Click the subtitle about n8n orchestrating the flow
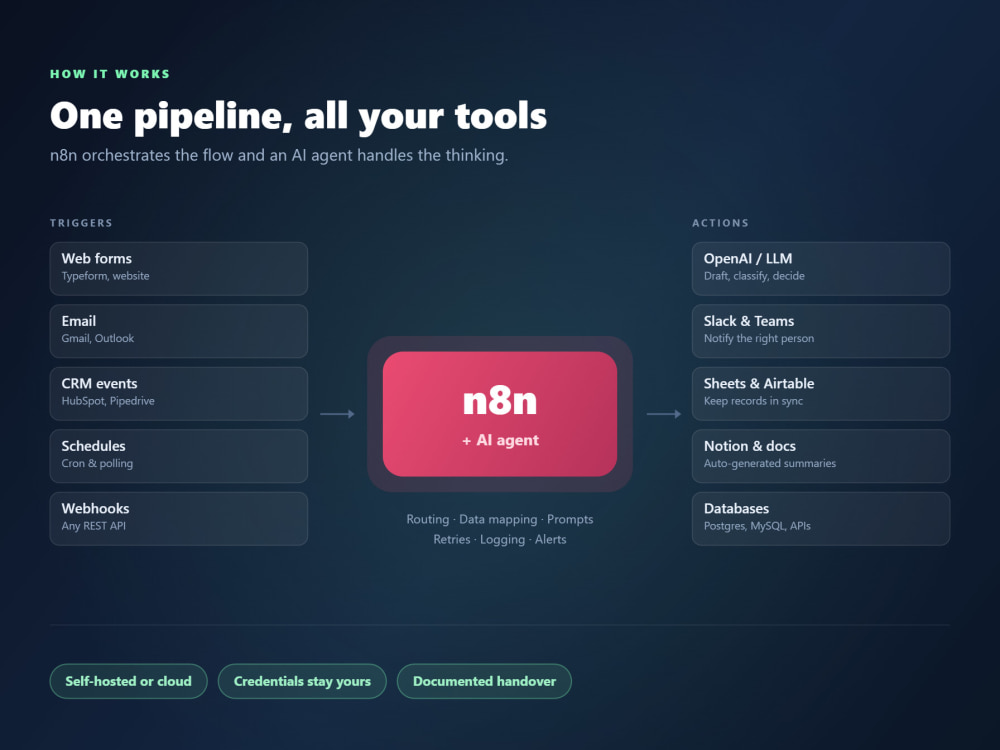Image resolution: width=1000 pixels, height=750 pixels. [x=279, y=156]
